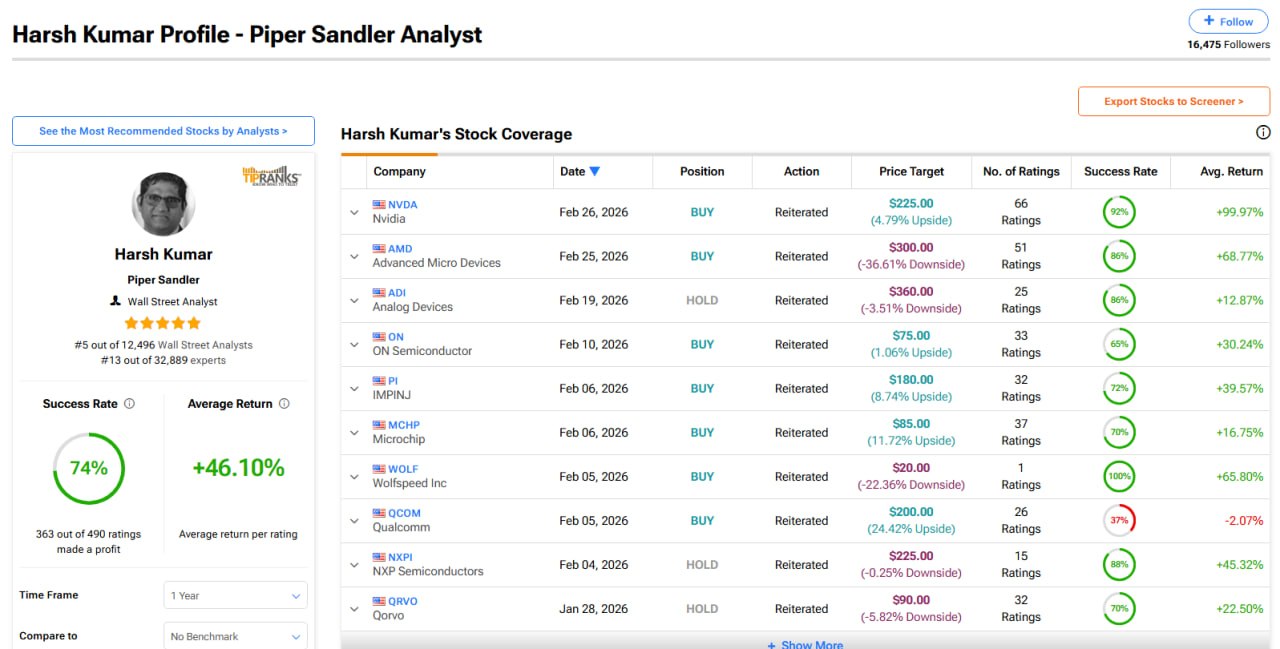Click the NXP 88% success circle
The width and height of the screenshot is (1280, 649).
[1119, 564]
